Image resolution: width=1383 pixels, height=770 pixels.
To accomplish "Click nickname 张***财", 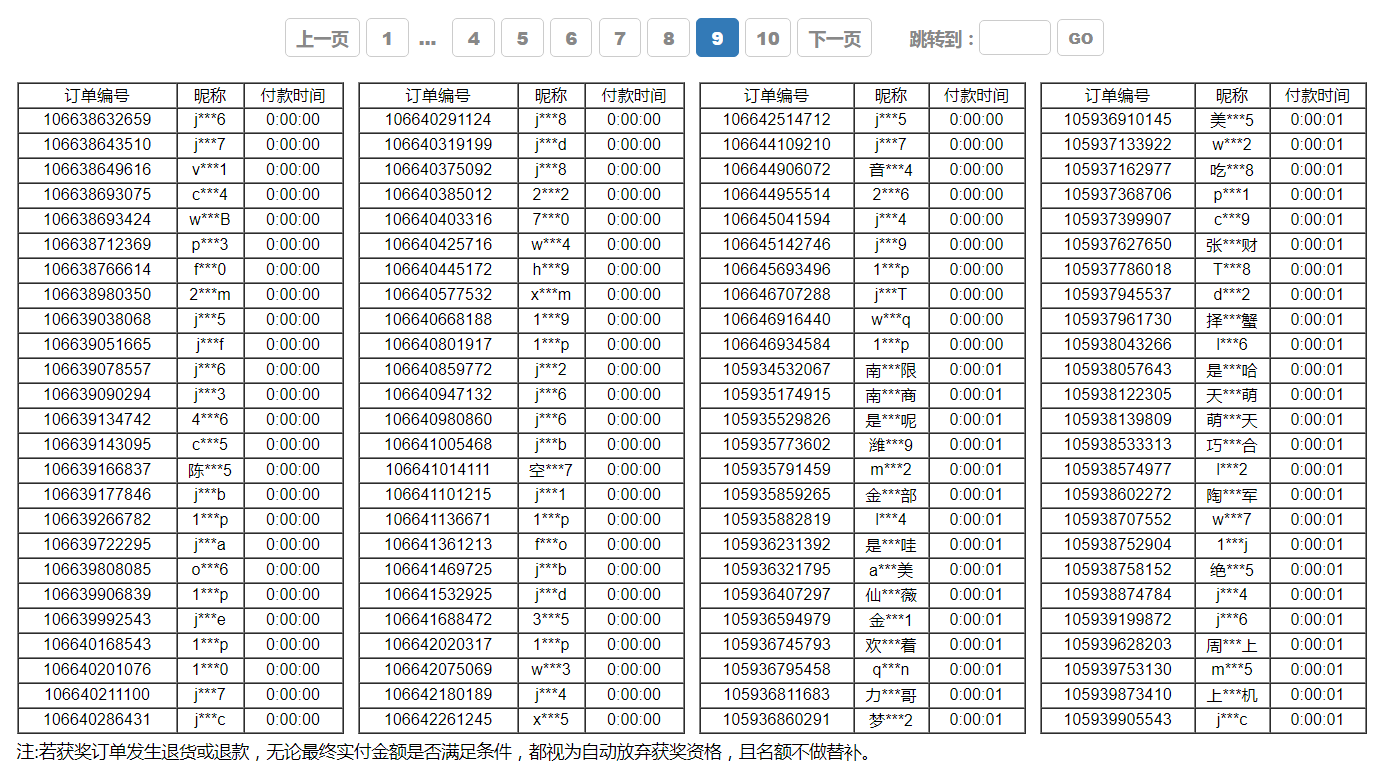I will [1232, 245].
